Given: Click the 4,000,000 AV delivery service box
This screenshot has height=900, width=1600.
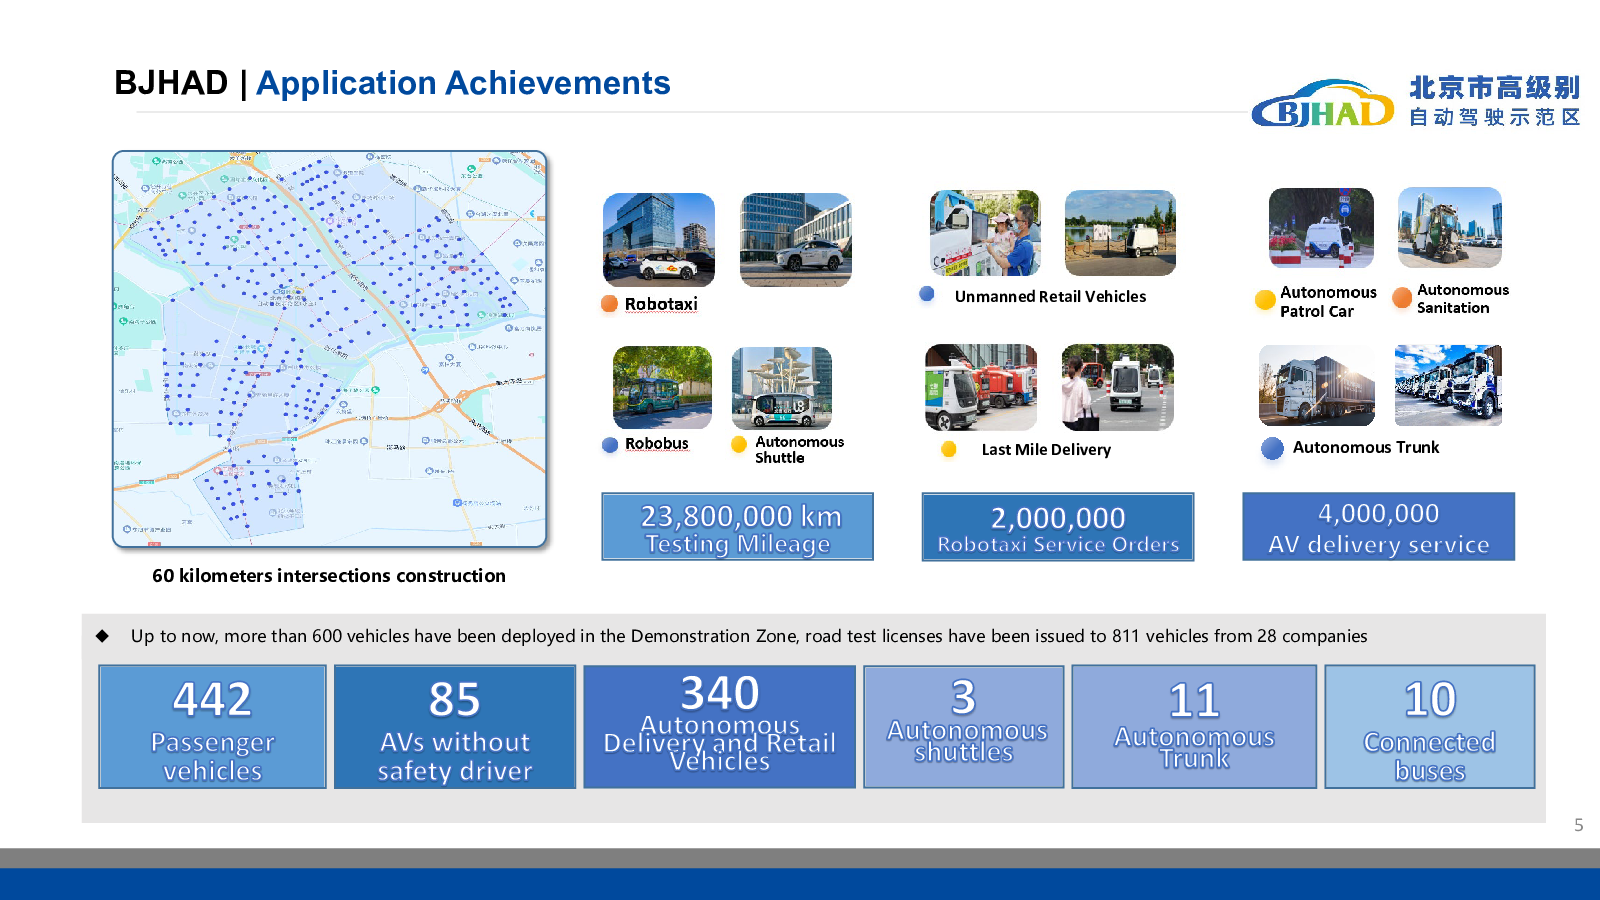Looking at the screenshot, I should pyautogui.click(x=1378, y=527).
